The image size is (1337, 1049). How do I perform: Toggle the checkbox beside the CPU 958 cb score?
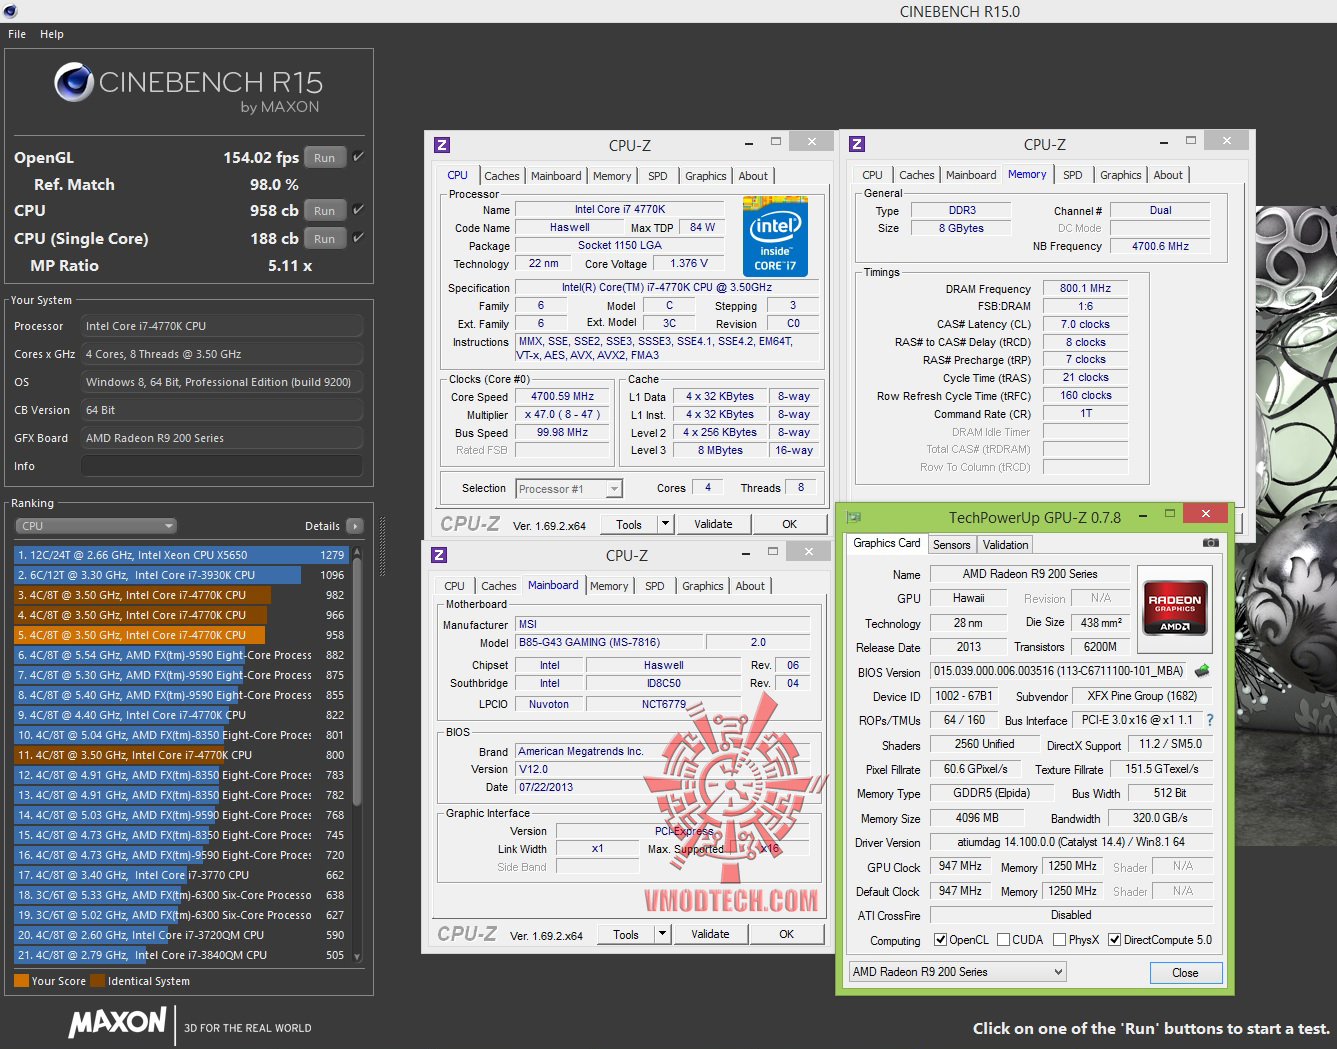(358, 210)
